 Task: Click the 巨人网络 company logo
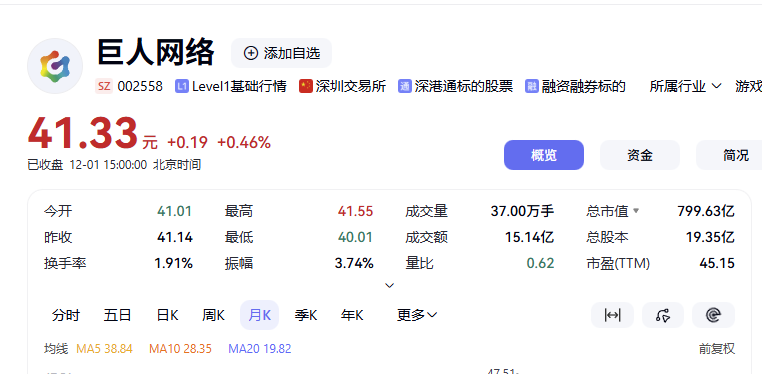click(55, 66)
